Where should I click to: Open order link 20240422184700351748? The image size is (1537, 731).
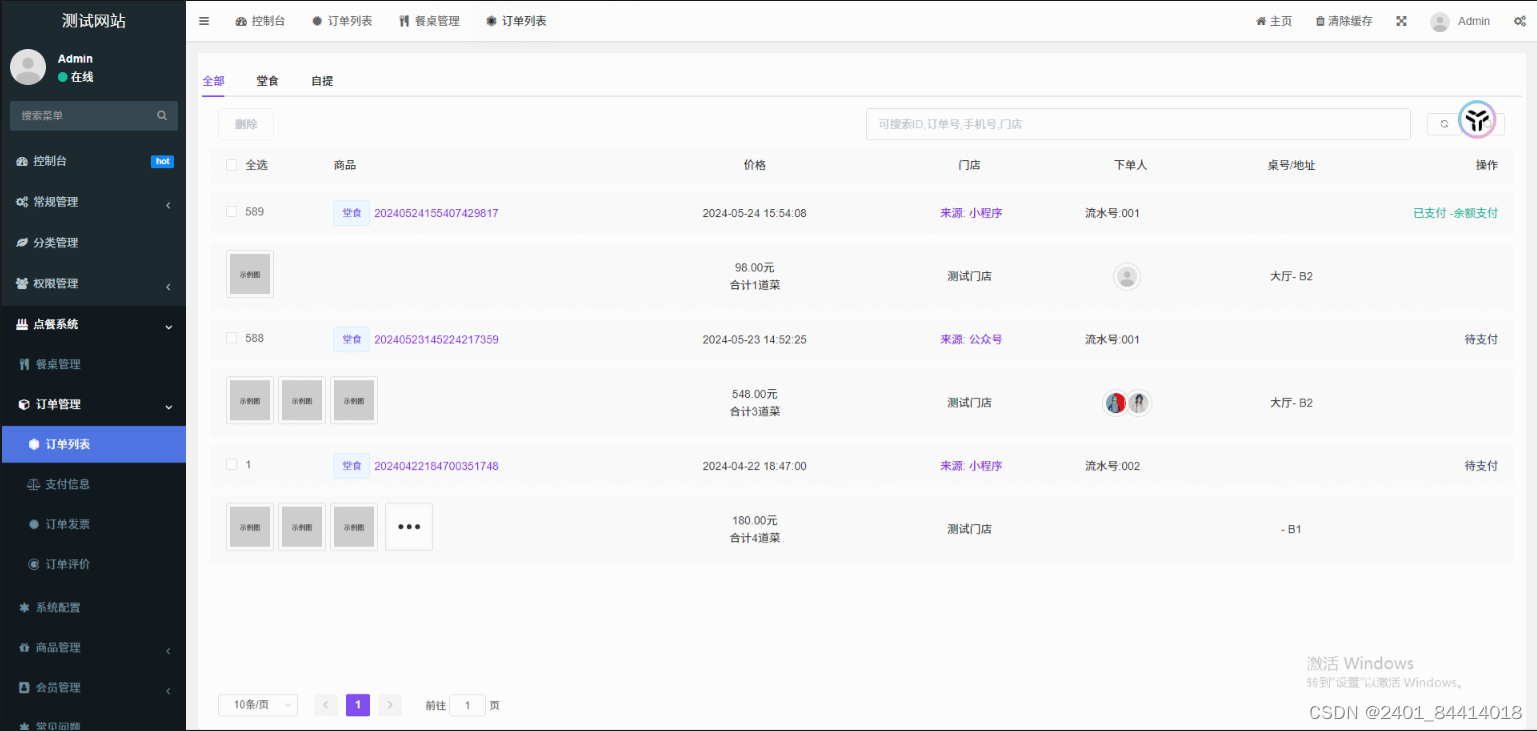[x=436, y=466]
